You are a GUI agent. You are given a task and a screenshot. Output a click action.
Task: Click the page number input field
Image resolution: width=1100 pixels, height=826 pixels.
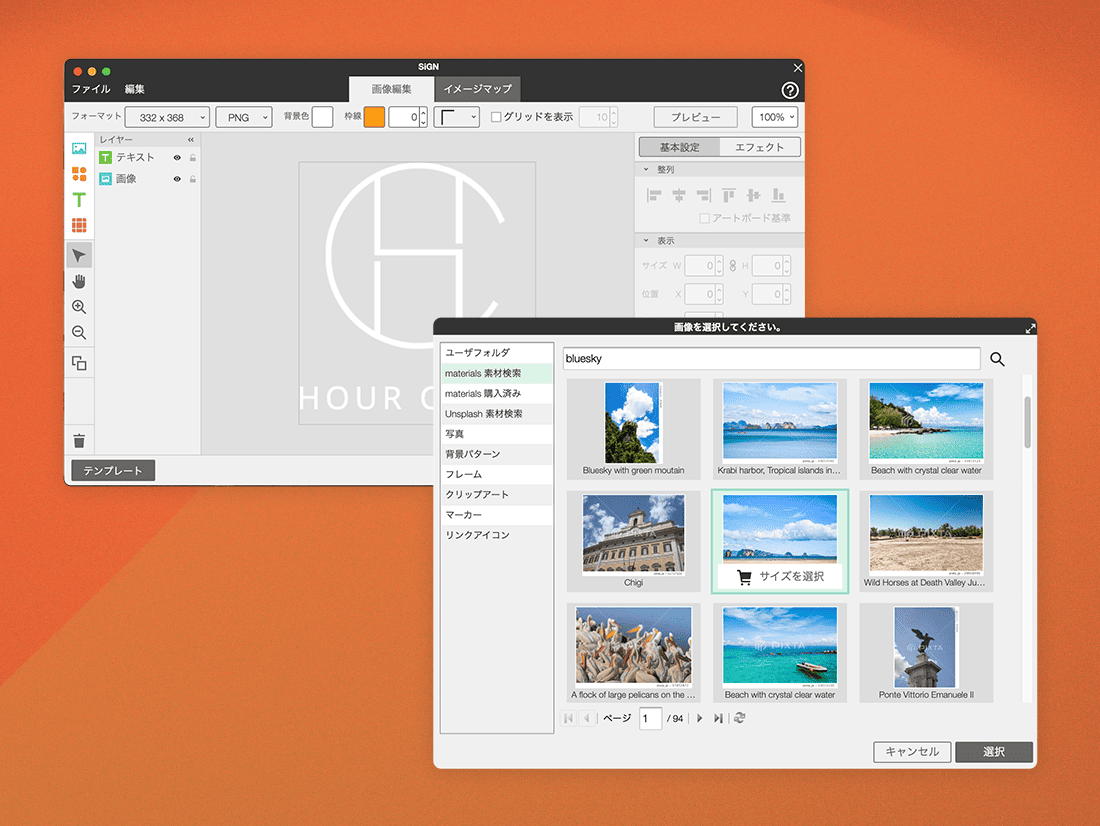(x=650, y=719)
